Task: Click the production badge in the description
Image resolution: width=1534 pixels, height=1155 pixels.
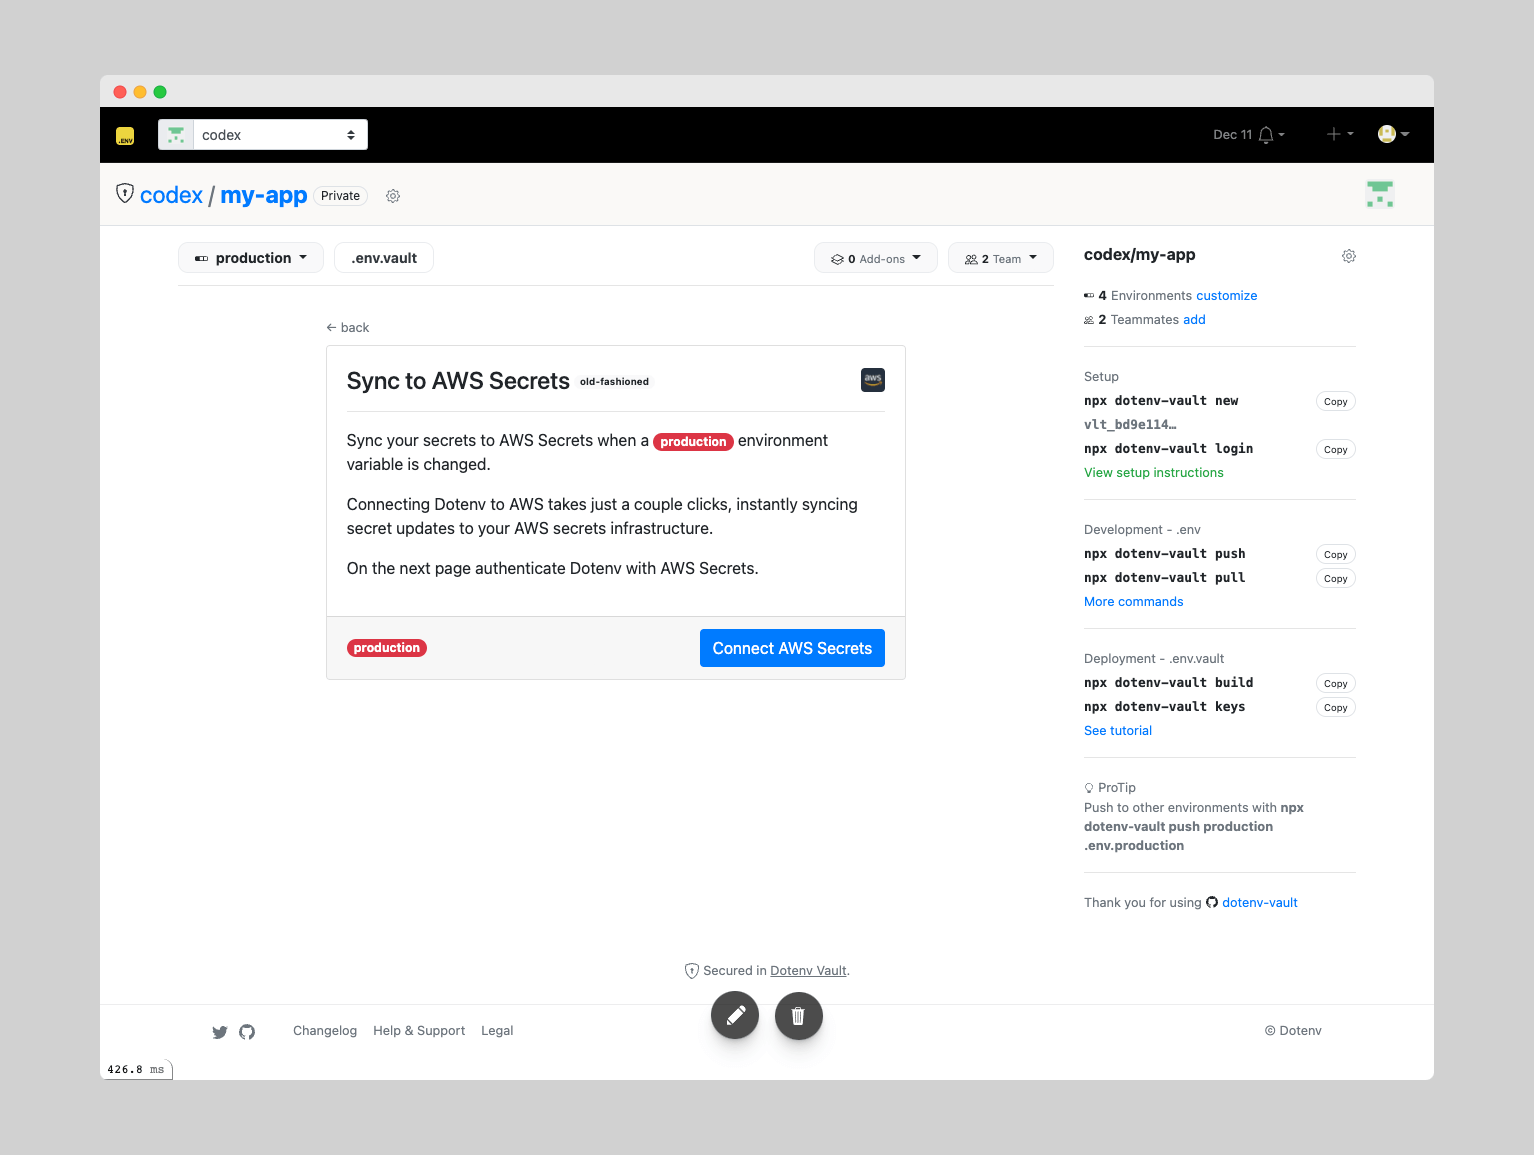Action: point(693,442)
